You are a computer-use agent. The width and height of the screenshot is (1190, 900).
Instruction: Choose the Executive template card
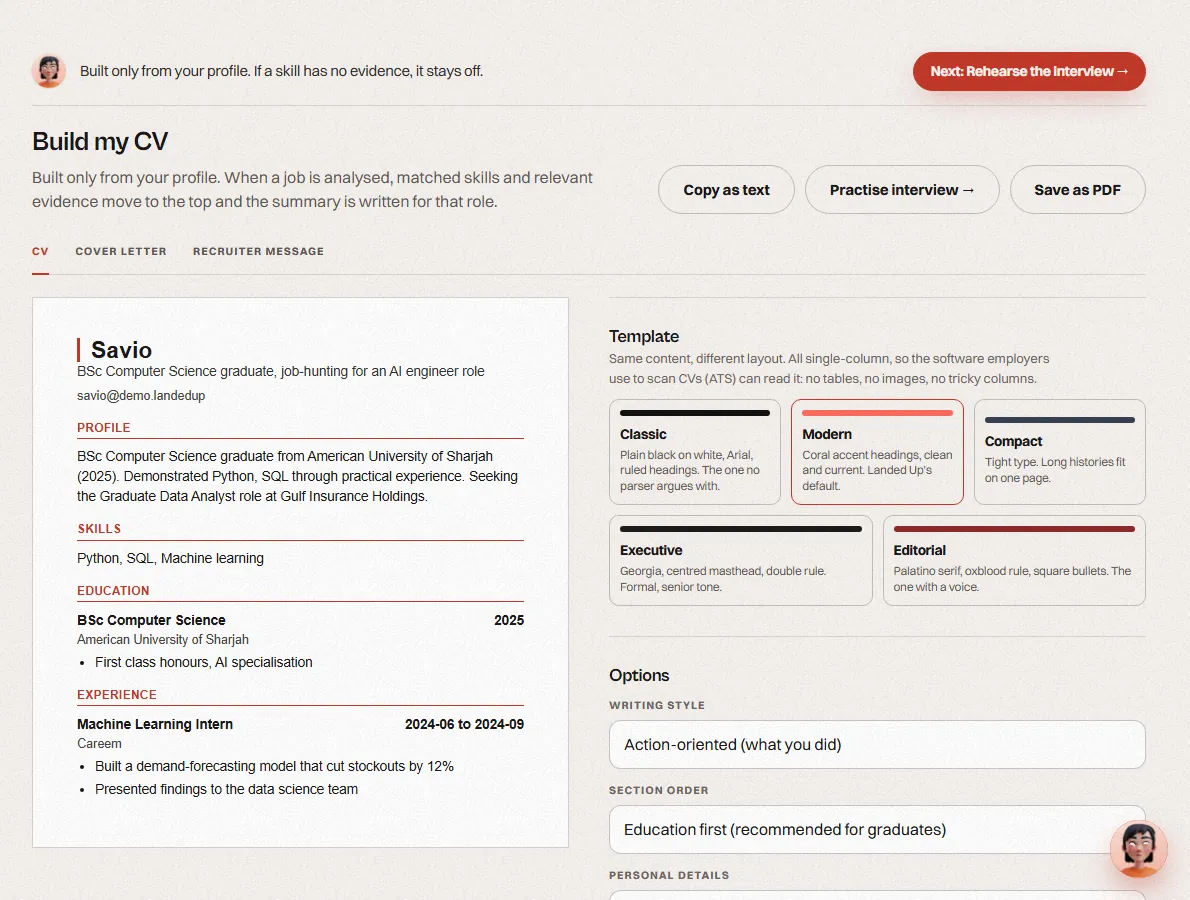tap(740, 560)
